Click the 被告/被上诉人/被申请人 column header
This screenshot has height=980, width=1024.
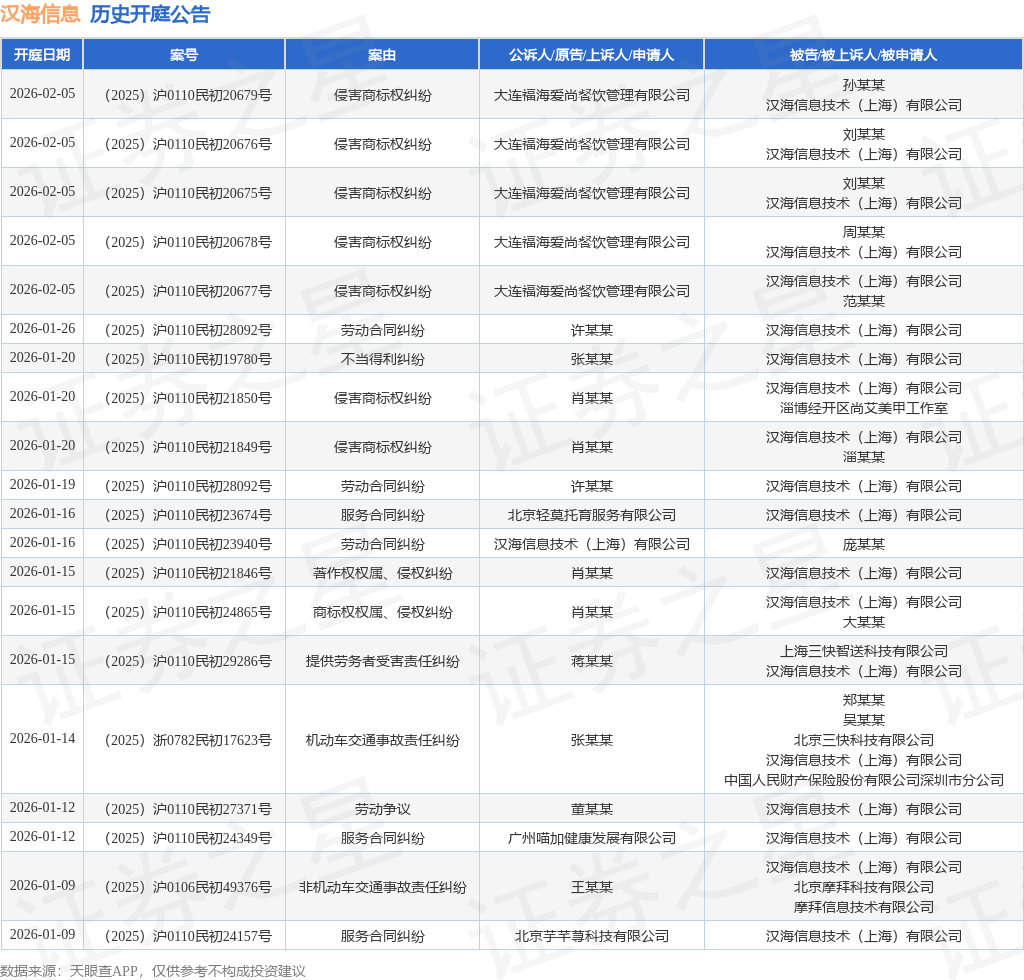pos(863,55)
